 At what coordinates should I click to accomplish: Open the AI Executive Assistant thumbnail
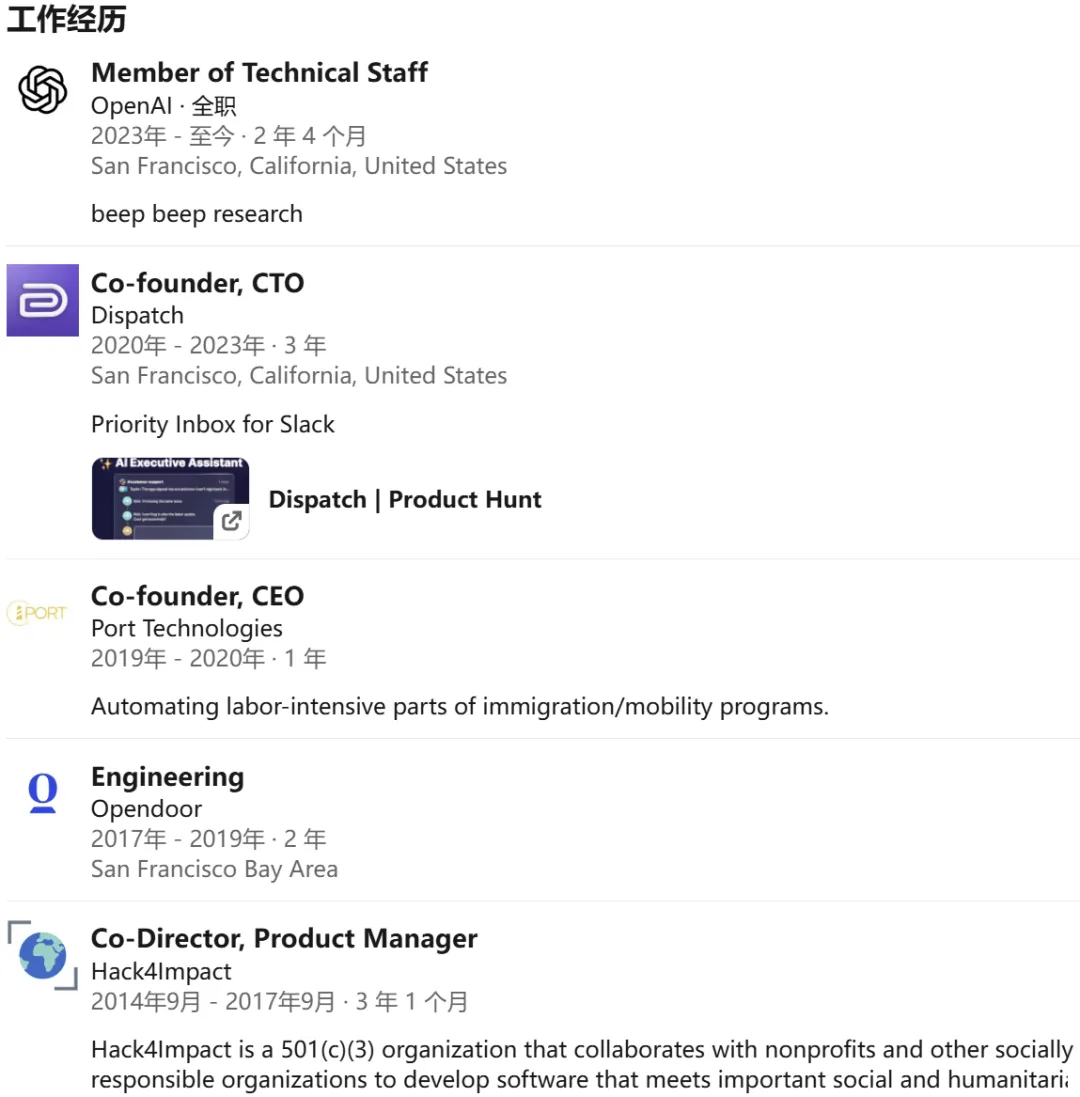coord(170,499)
